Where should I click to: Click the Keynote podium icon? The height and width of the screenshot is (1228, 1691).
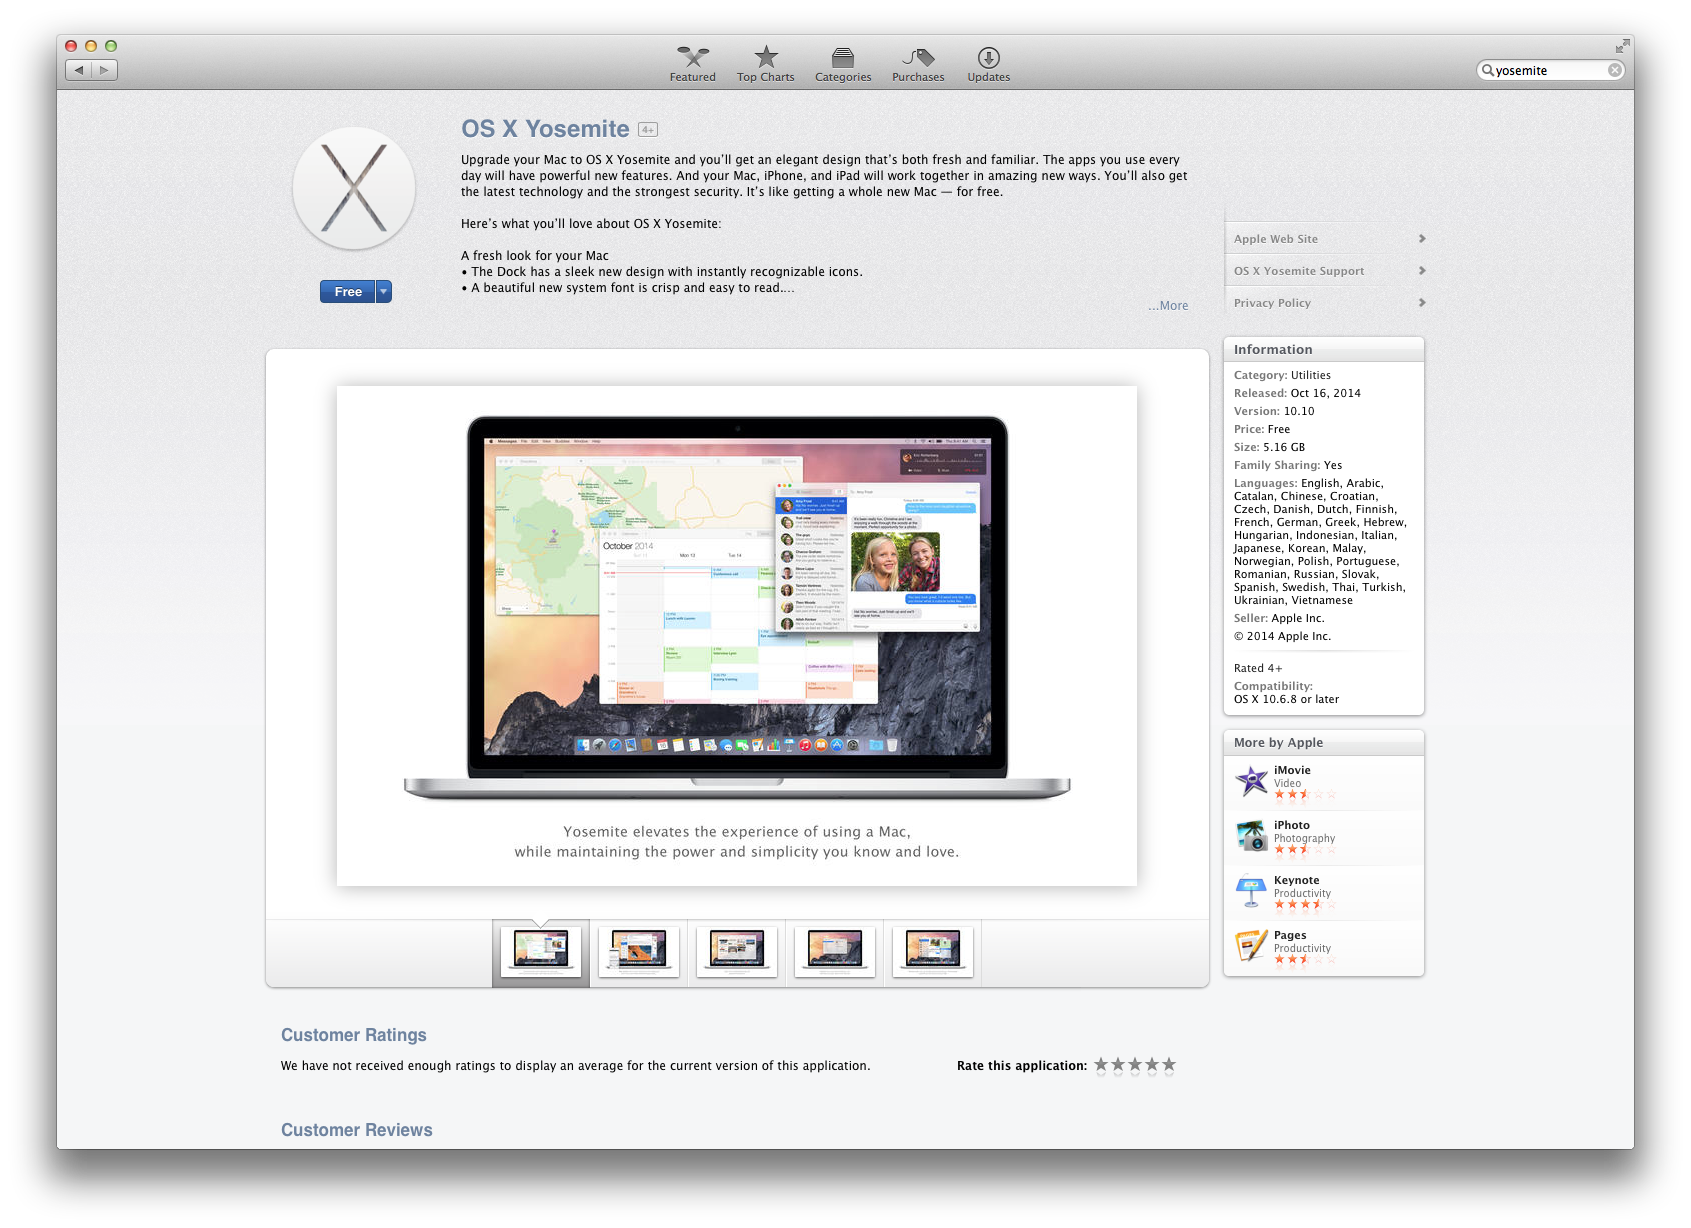(1252, 891)
